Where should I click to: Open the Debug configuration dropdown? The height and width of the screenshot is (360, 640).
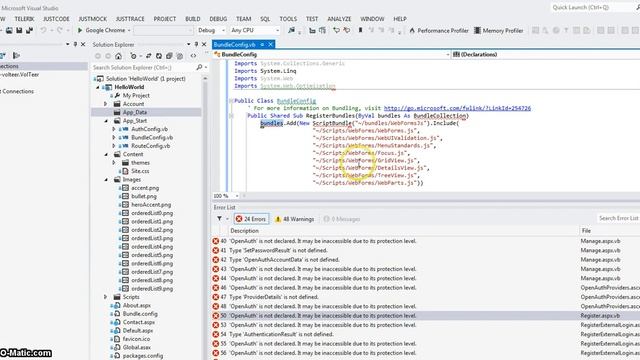[222, 30]
